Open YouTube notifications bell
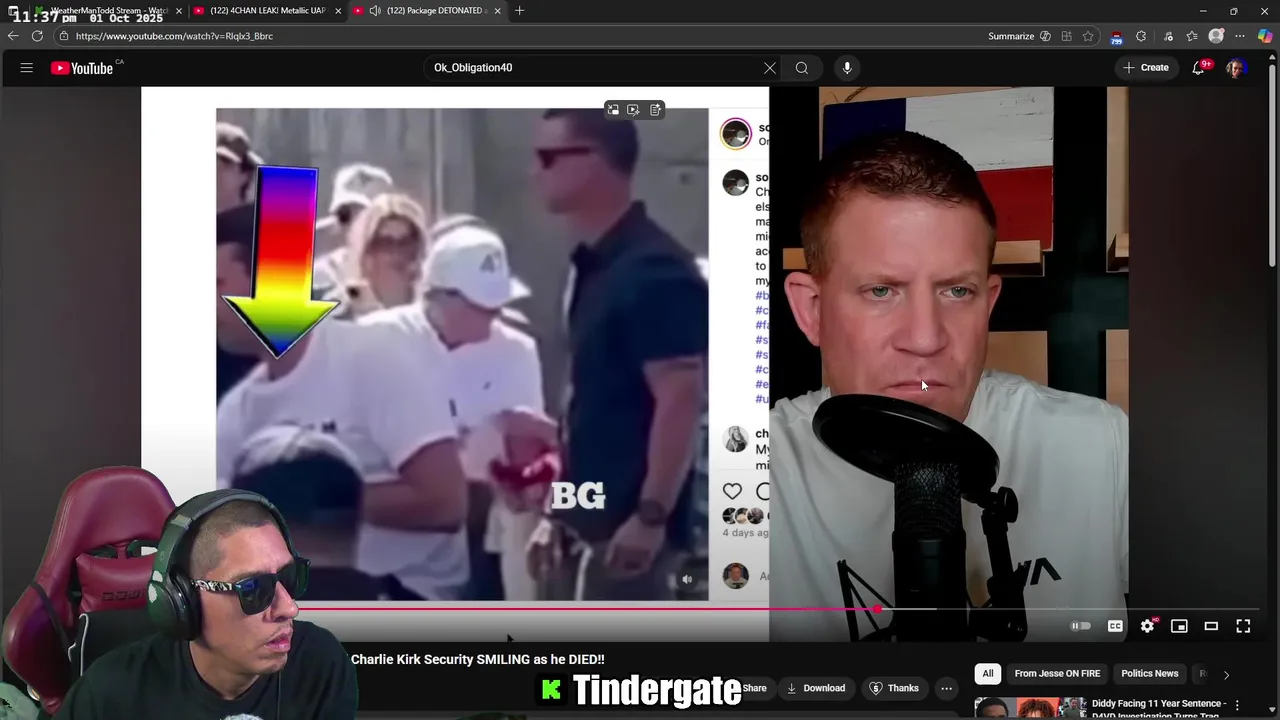 point(1198,68)
